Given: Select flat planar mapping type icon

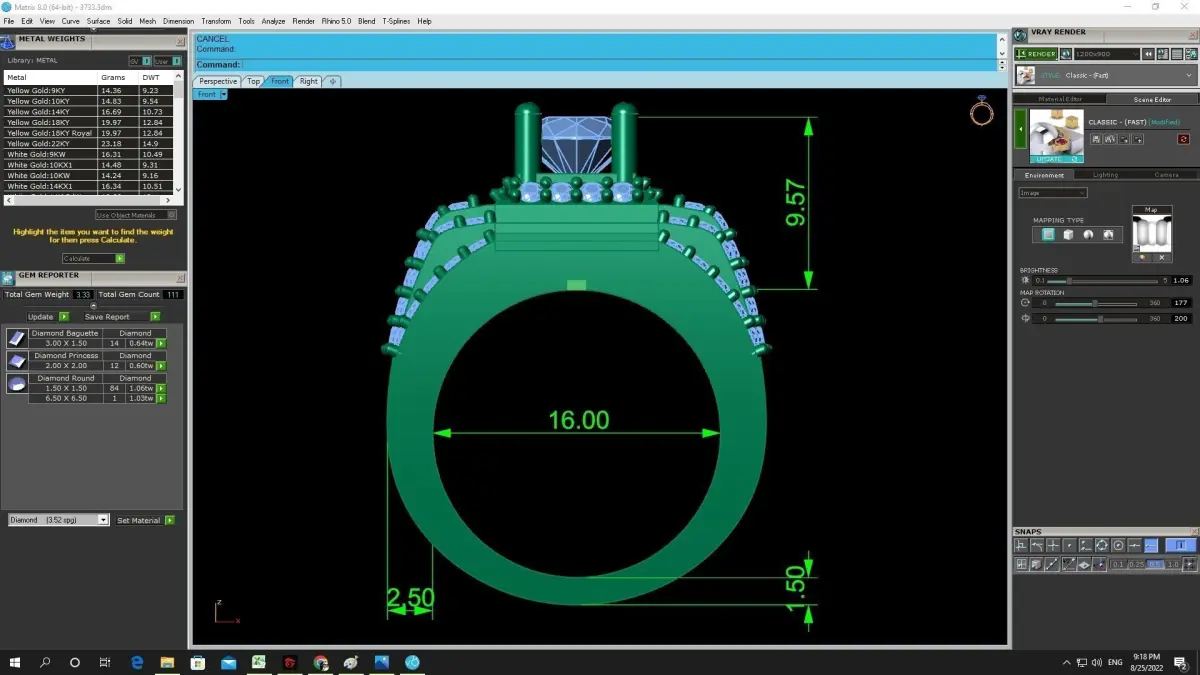Looking at the screenshot, I should click(x=1049, y=235).
